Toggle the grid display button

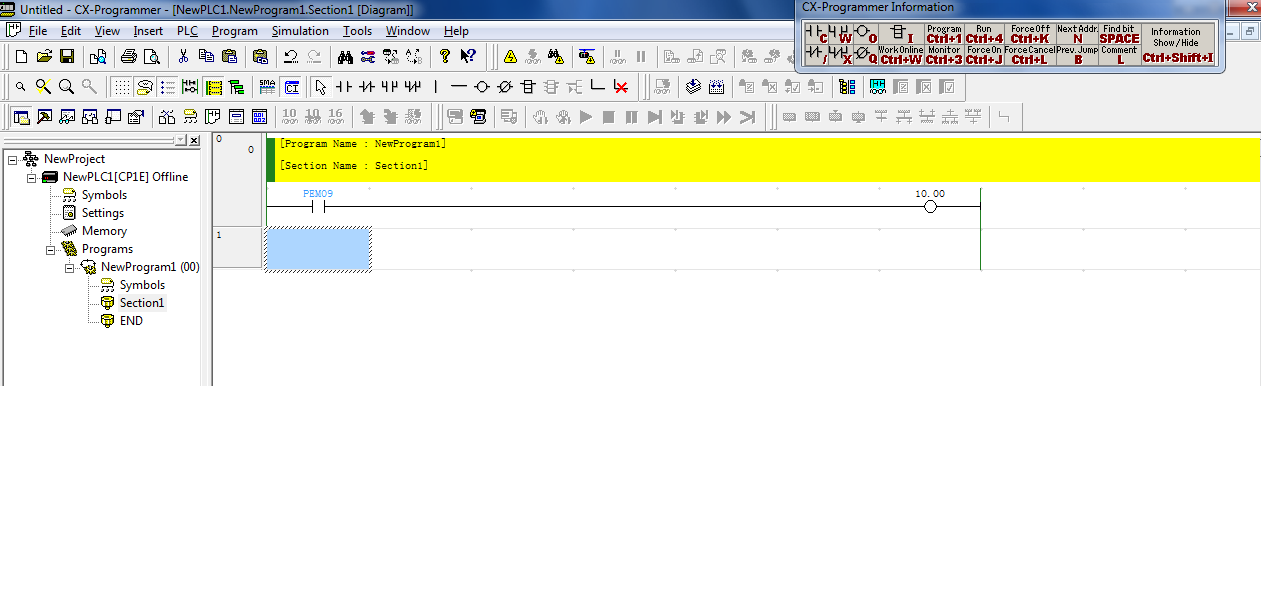pos(120,87)
